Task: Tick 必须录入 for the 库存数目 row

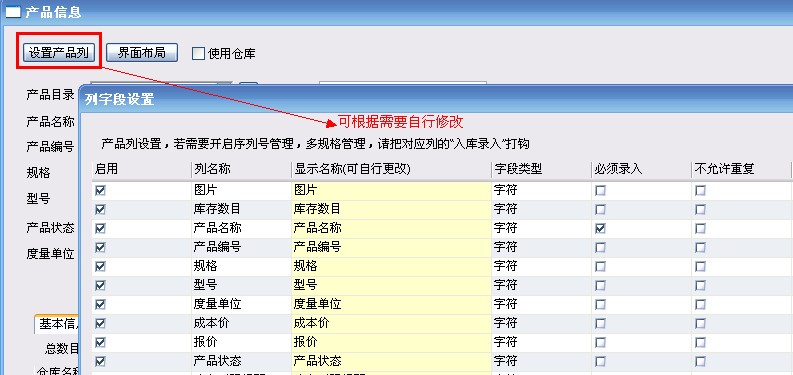Action: 600,209
